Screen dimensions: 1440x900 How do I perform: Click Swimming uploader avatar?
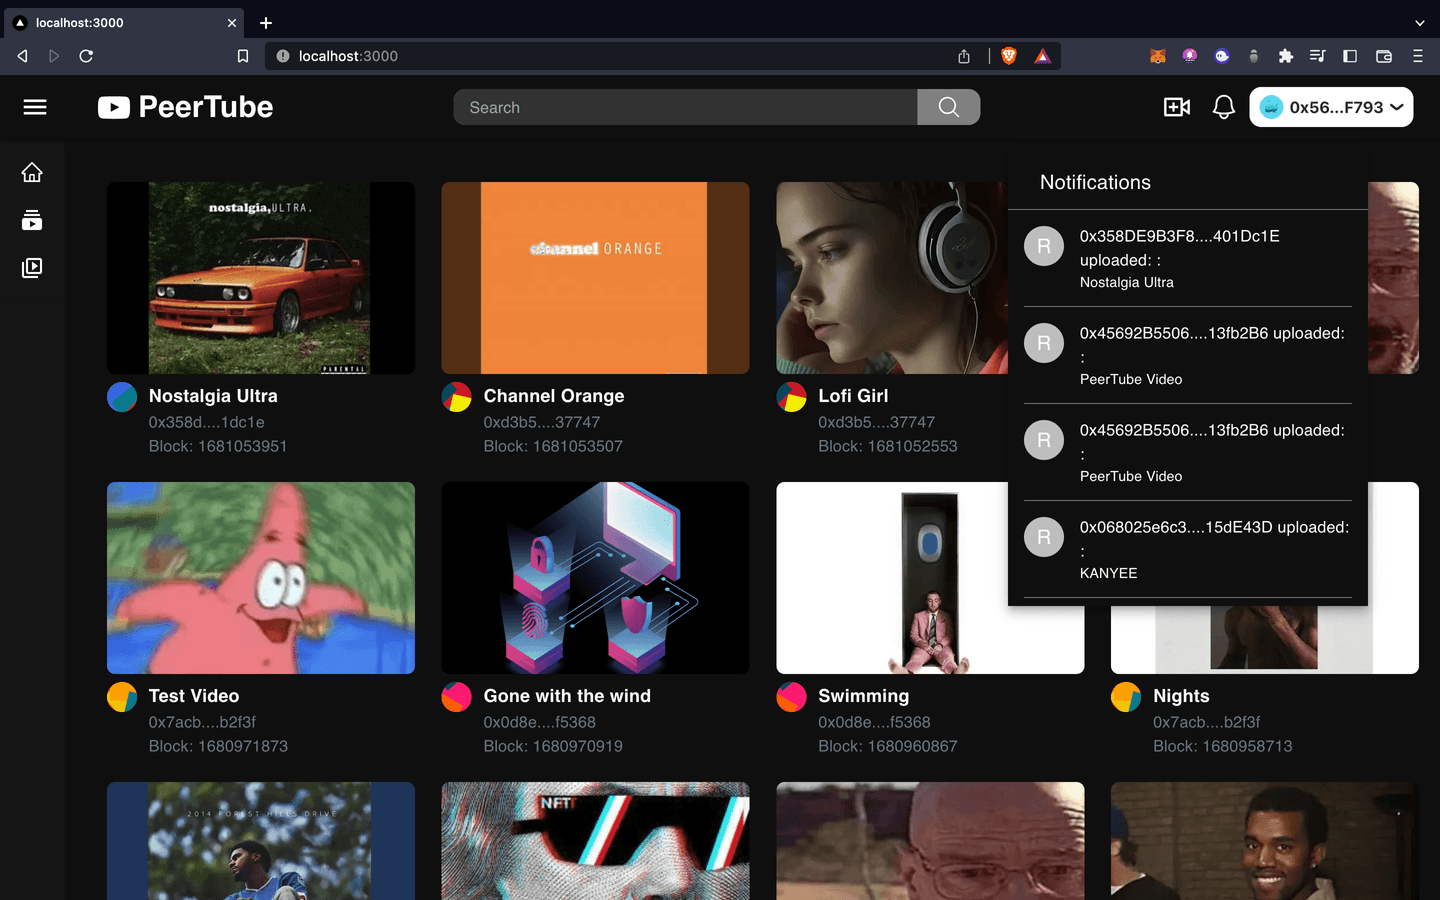[x=792, y=697]
